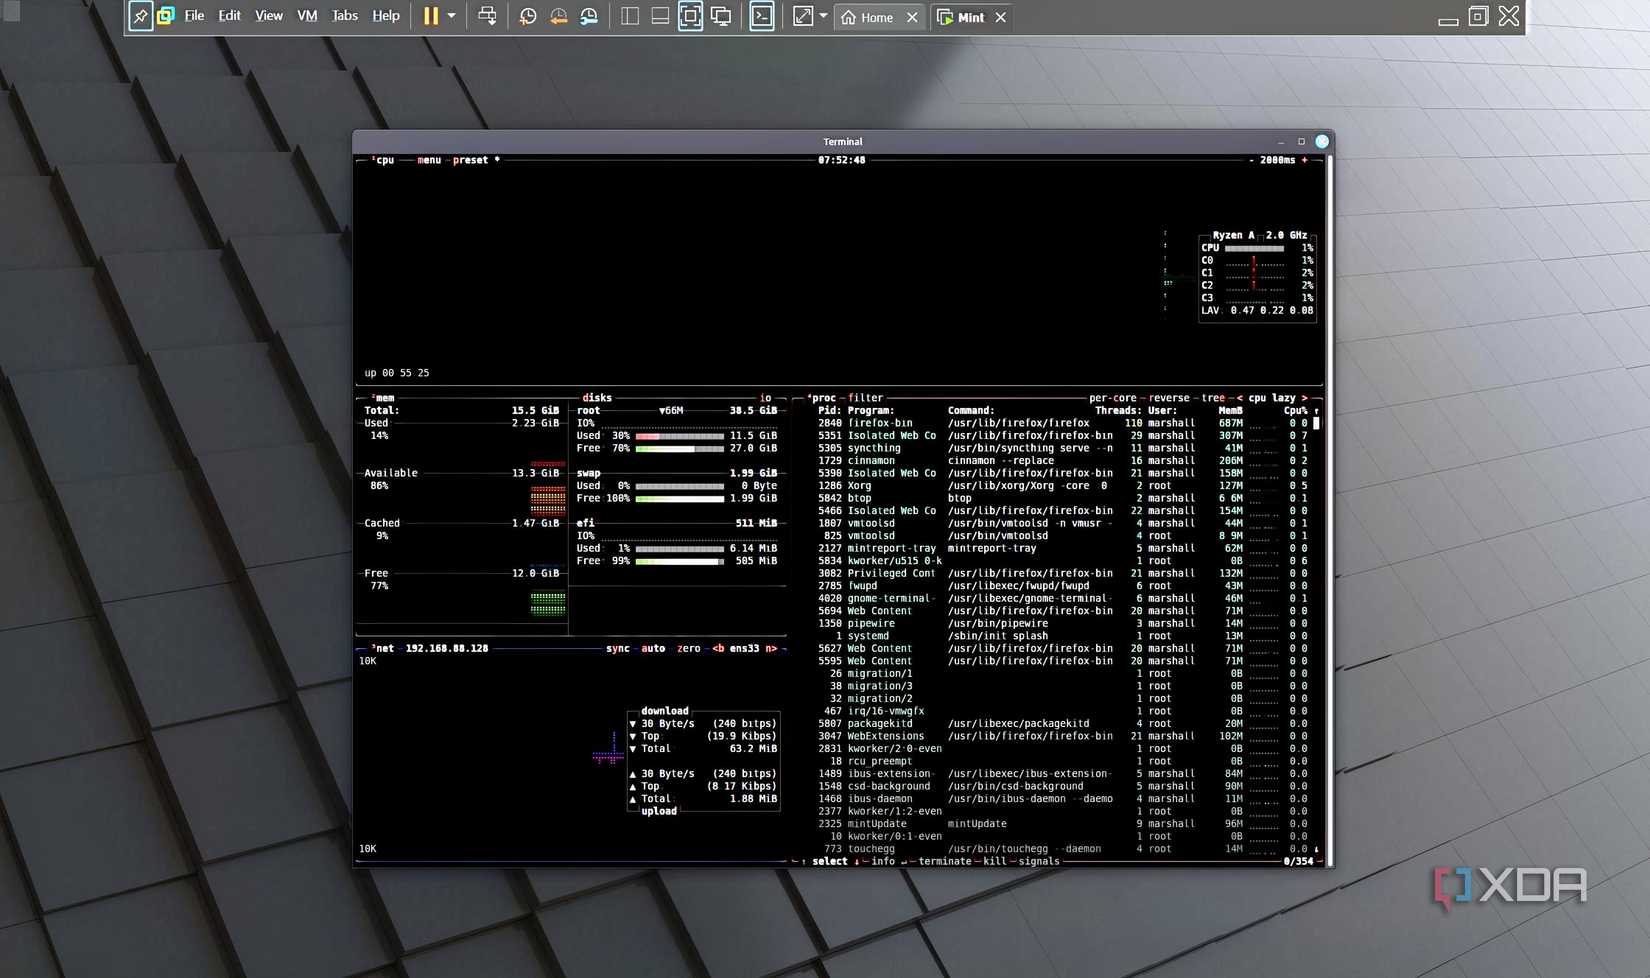Collapse the root disk entry in disks panel
Image resolution: width=1650 pixels, height=978 pixels.
[x=663, y=410]
